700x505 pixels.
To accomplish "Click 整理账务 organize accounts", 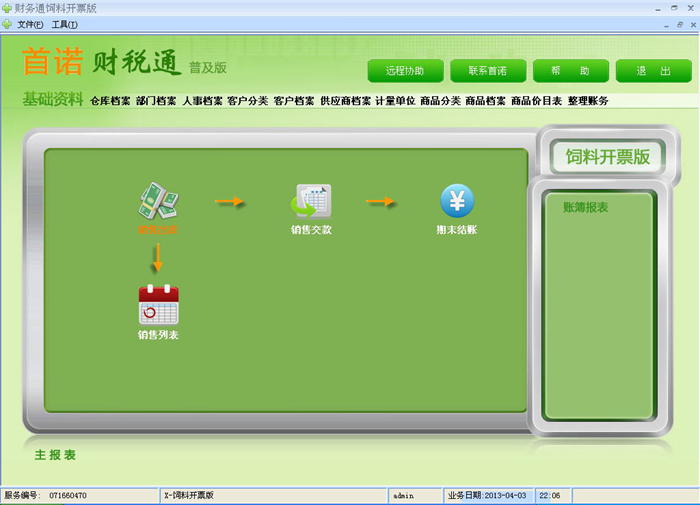I will coord(588,101).
